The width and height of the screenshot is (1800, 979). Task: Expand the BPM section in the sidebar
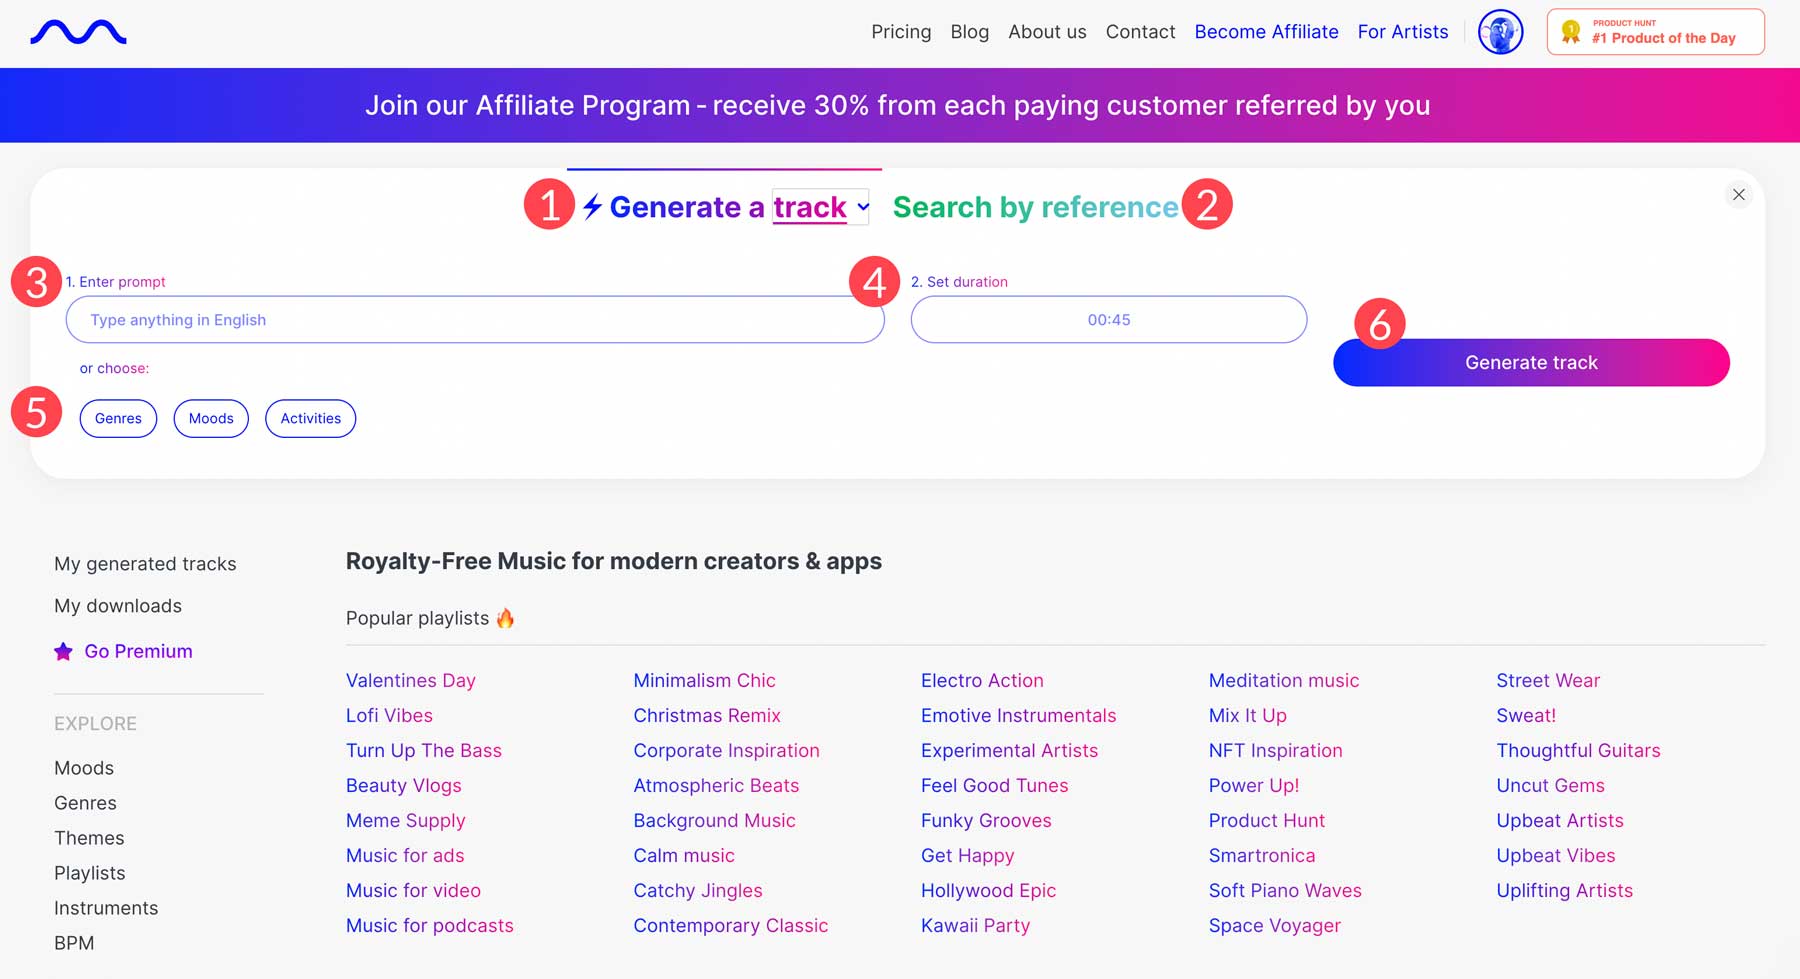pyautogui.click(x=73, y=942)
